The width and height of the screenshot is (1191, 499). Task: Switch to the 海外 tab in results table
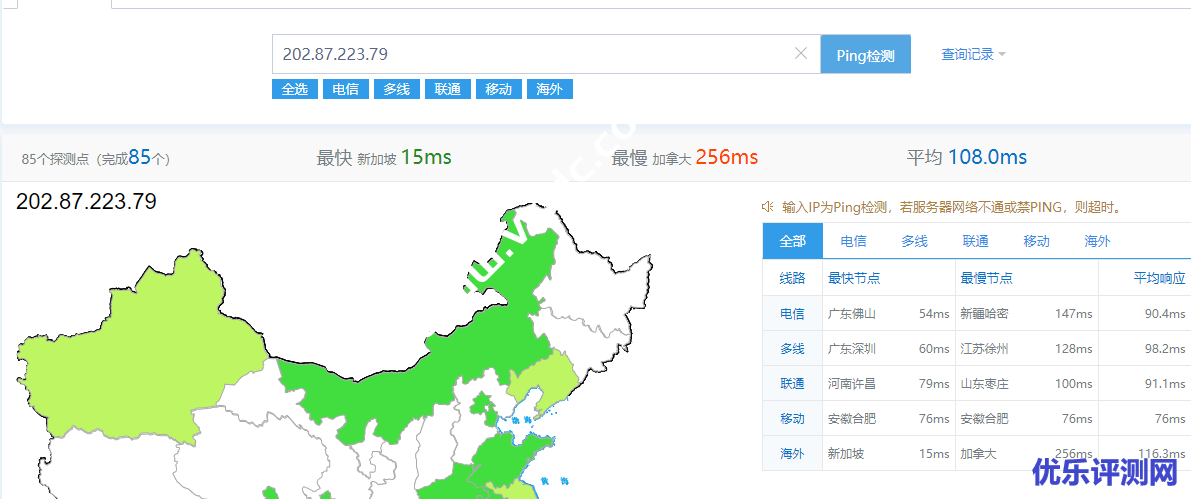click(1097, 241)
